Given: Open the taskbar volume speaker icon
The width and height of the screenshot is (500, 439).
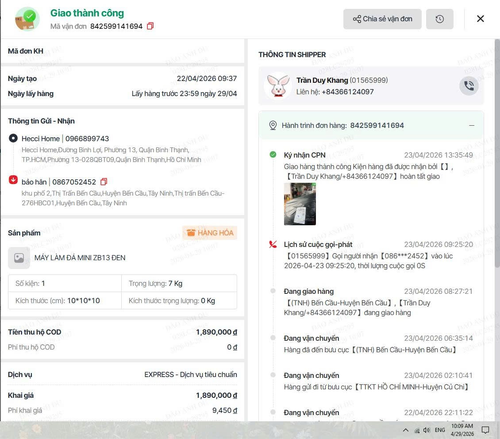Looking at the screenshot, I should pyautogui.click(x=426, y=430).
